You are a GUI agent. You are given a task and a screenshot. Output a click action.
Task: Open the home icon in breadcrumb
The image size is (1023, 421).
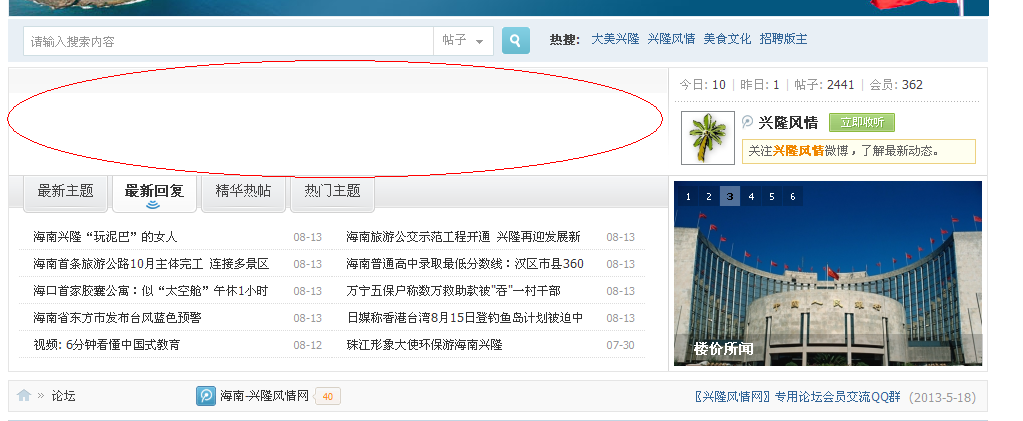[x=24, y=396]
